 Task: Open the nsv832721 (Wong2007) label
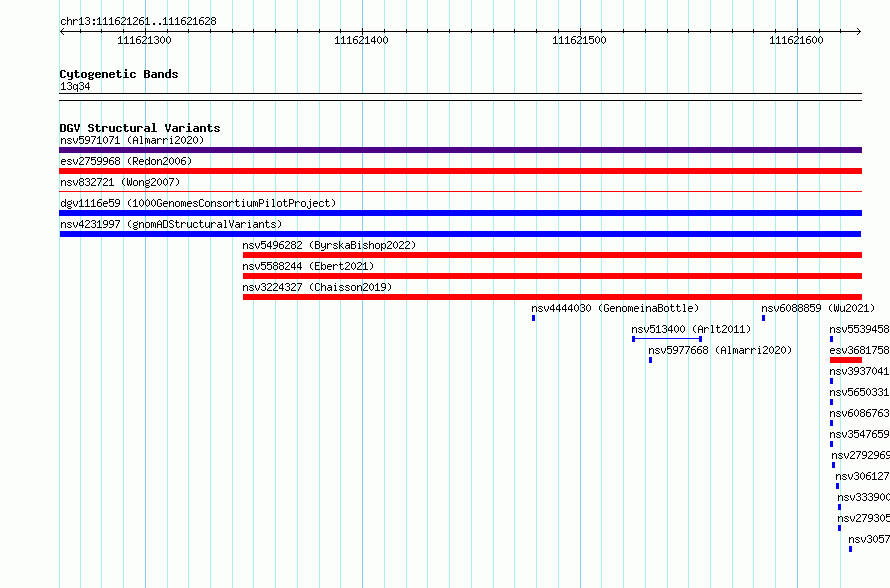pyautogui.click(x=120, y=182)
